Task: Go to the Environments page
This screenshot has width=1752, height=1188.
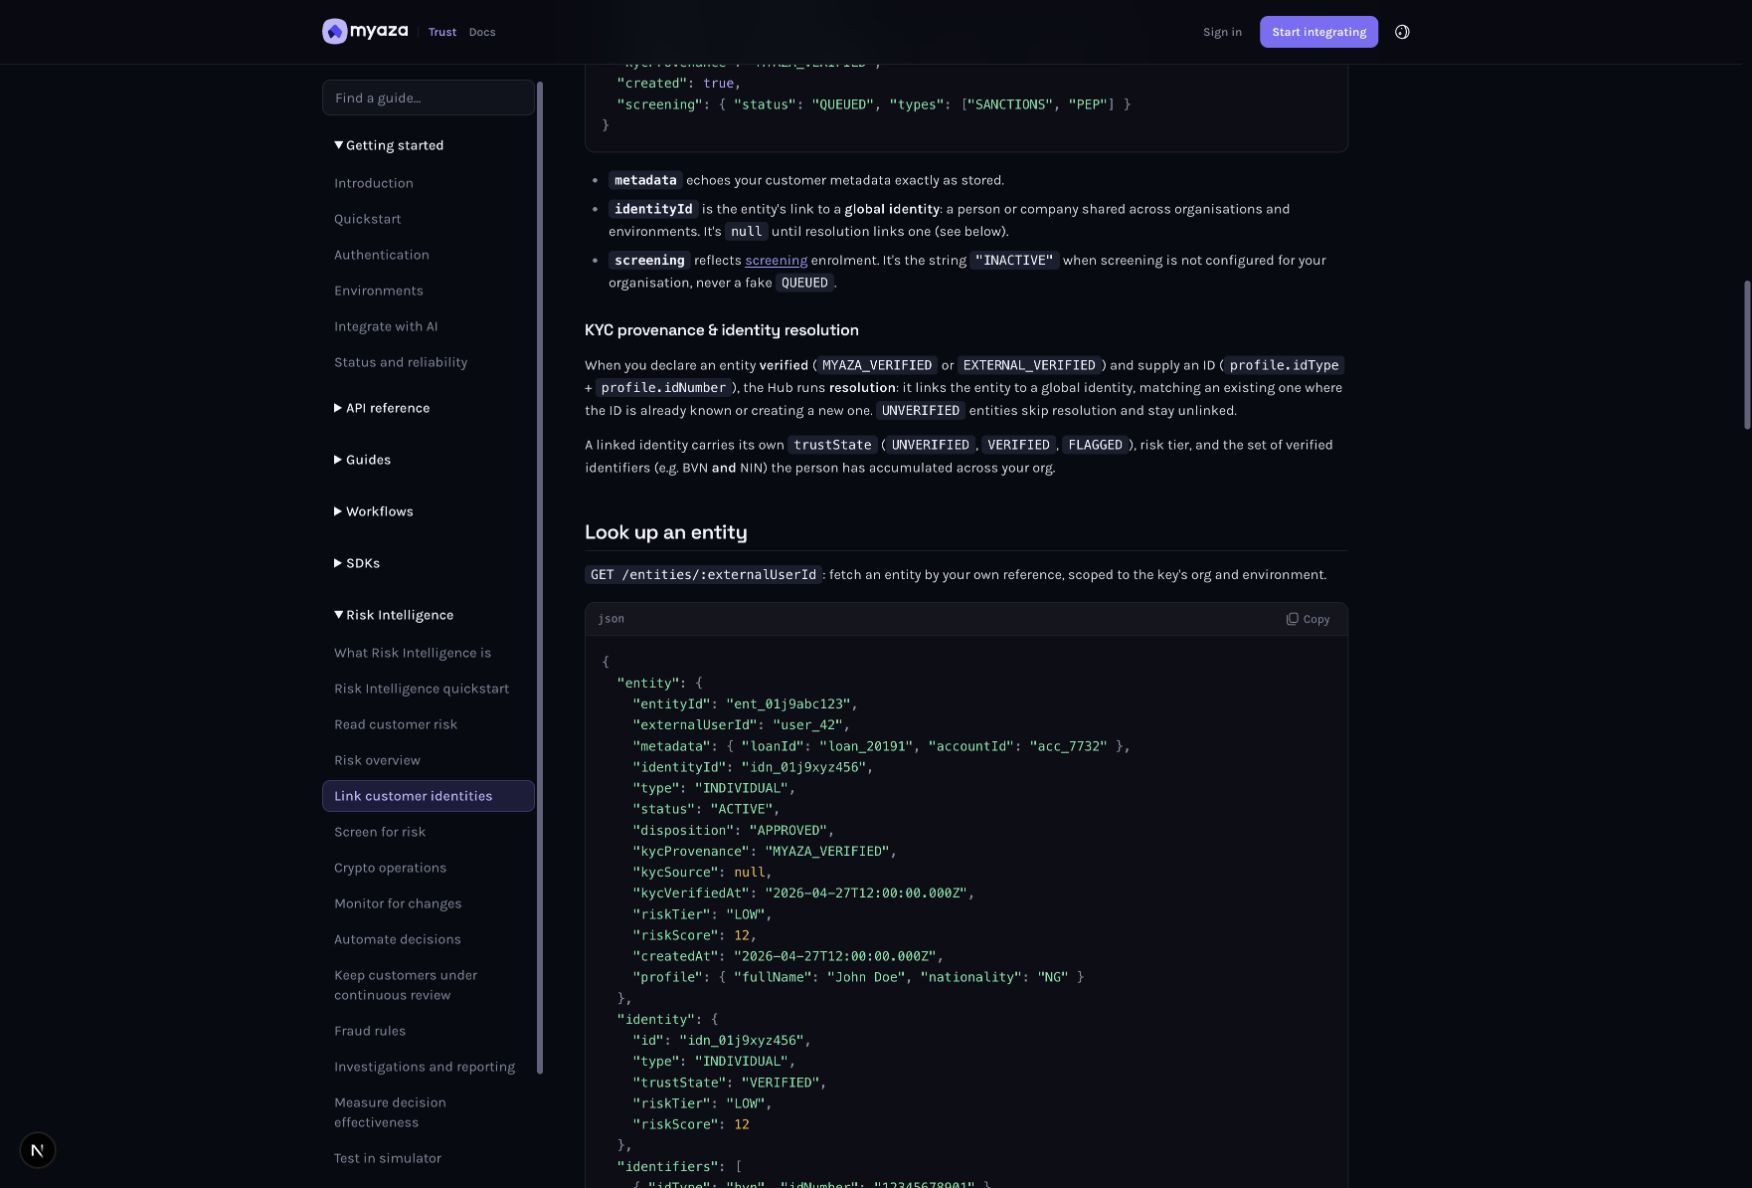Action: coord(379,291)
